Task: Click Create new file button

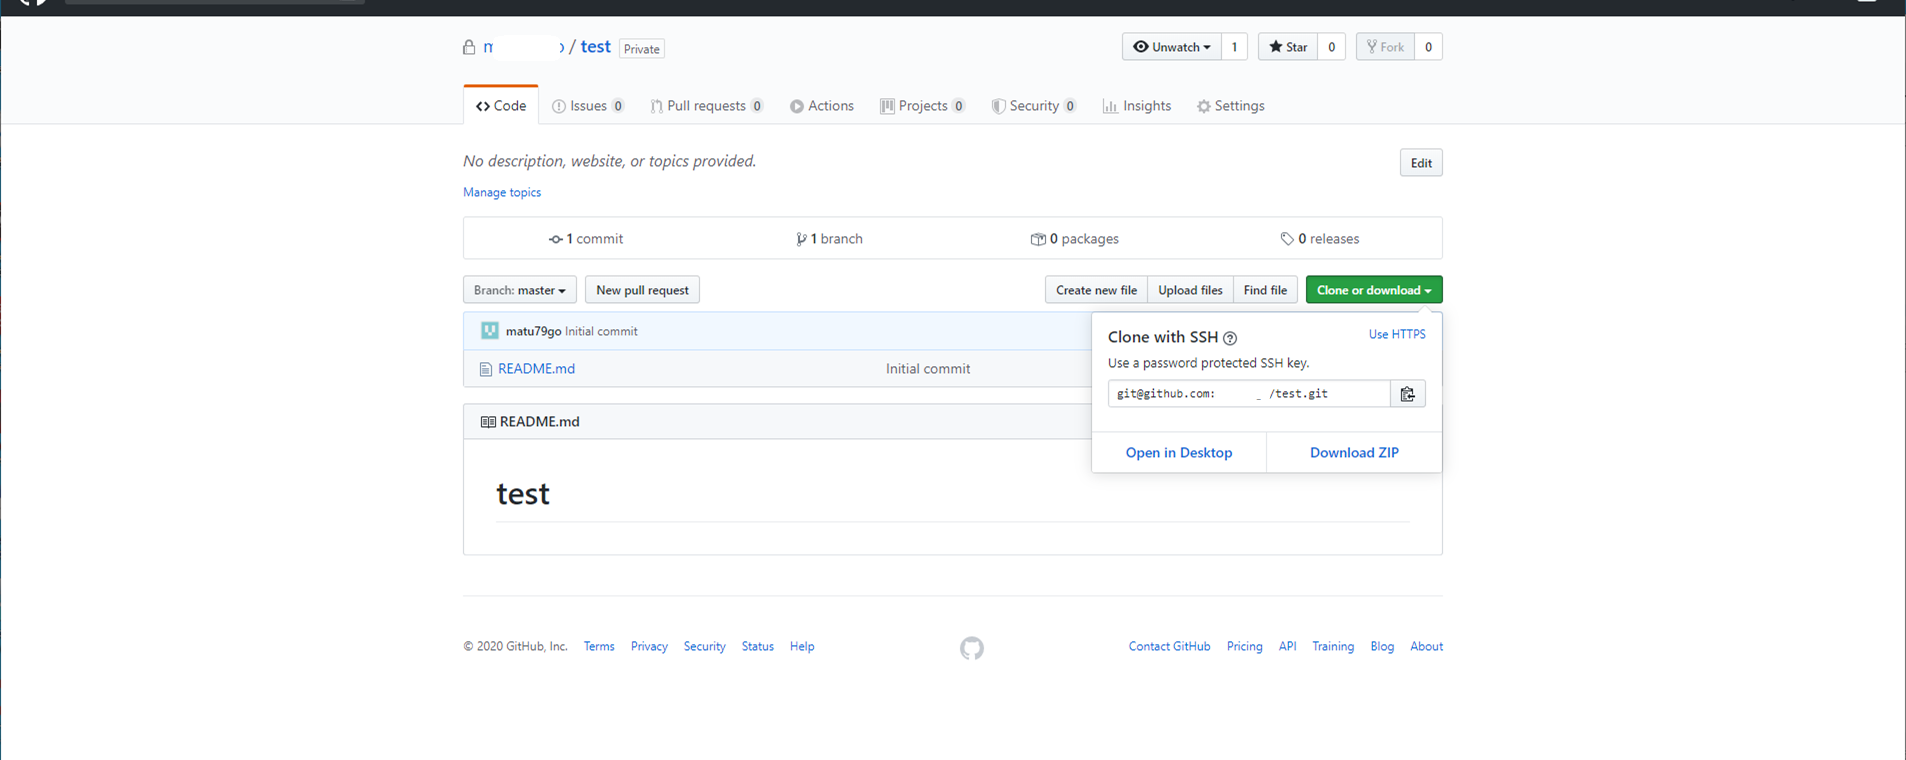Action: coord(1096,290)
